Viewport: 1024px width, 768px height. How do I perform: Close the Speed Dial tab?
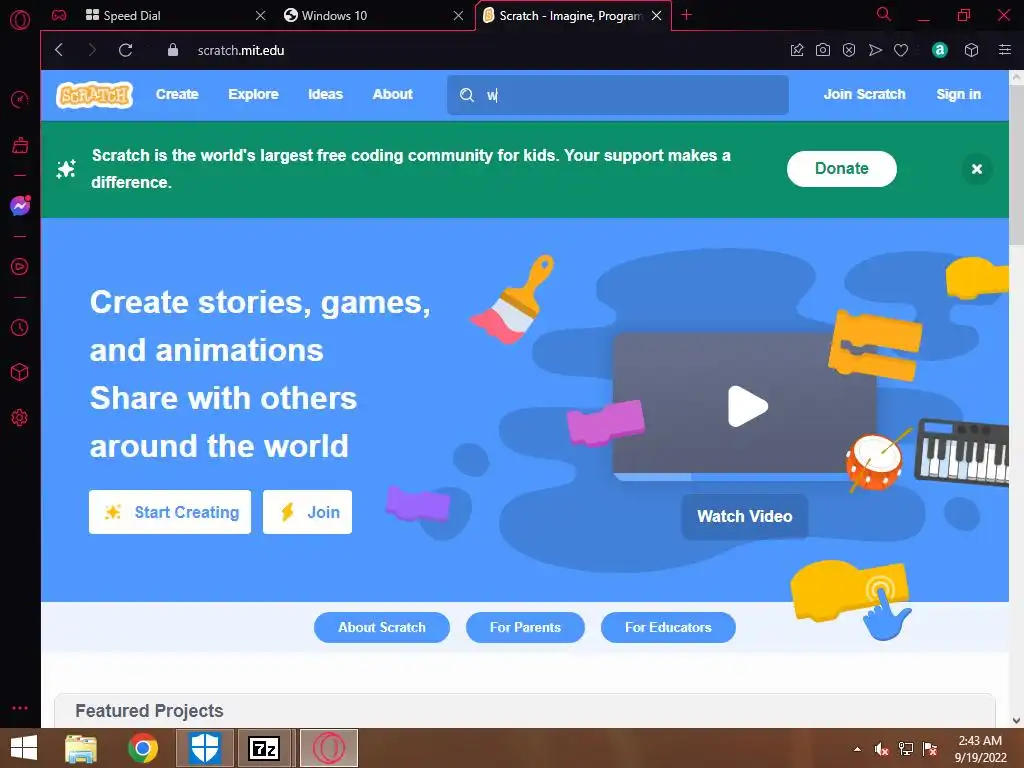(261, 15)
